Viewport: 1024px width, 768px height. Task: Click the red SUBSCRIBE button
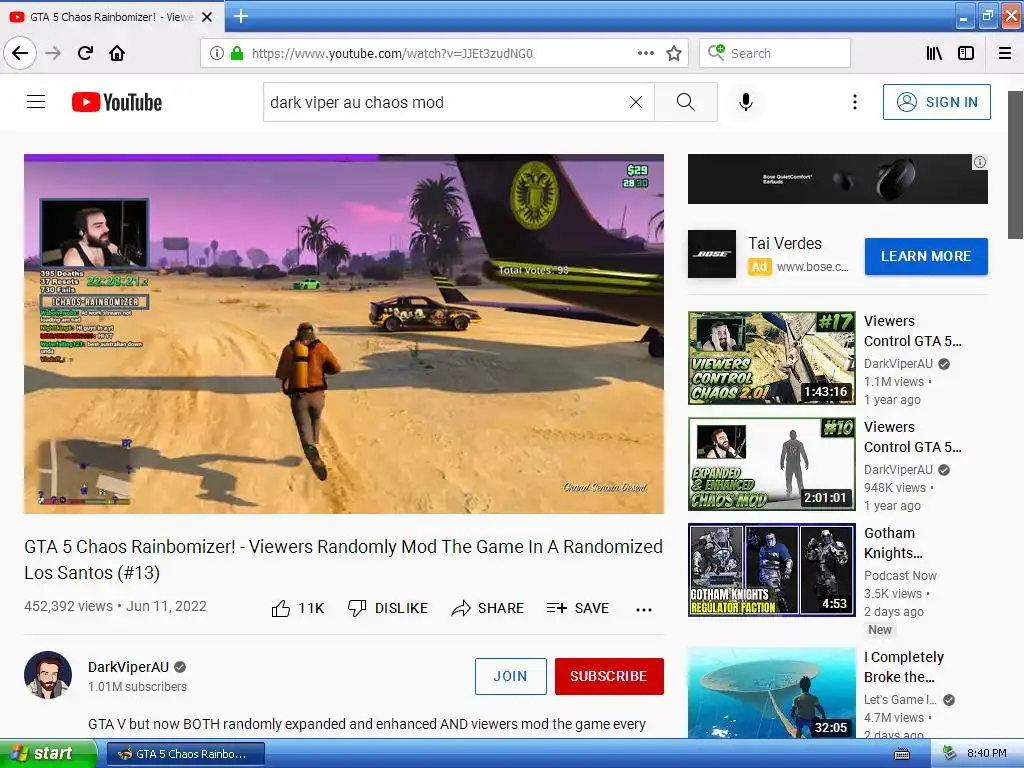[609, 676]
